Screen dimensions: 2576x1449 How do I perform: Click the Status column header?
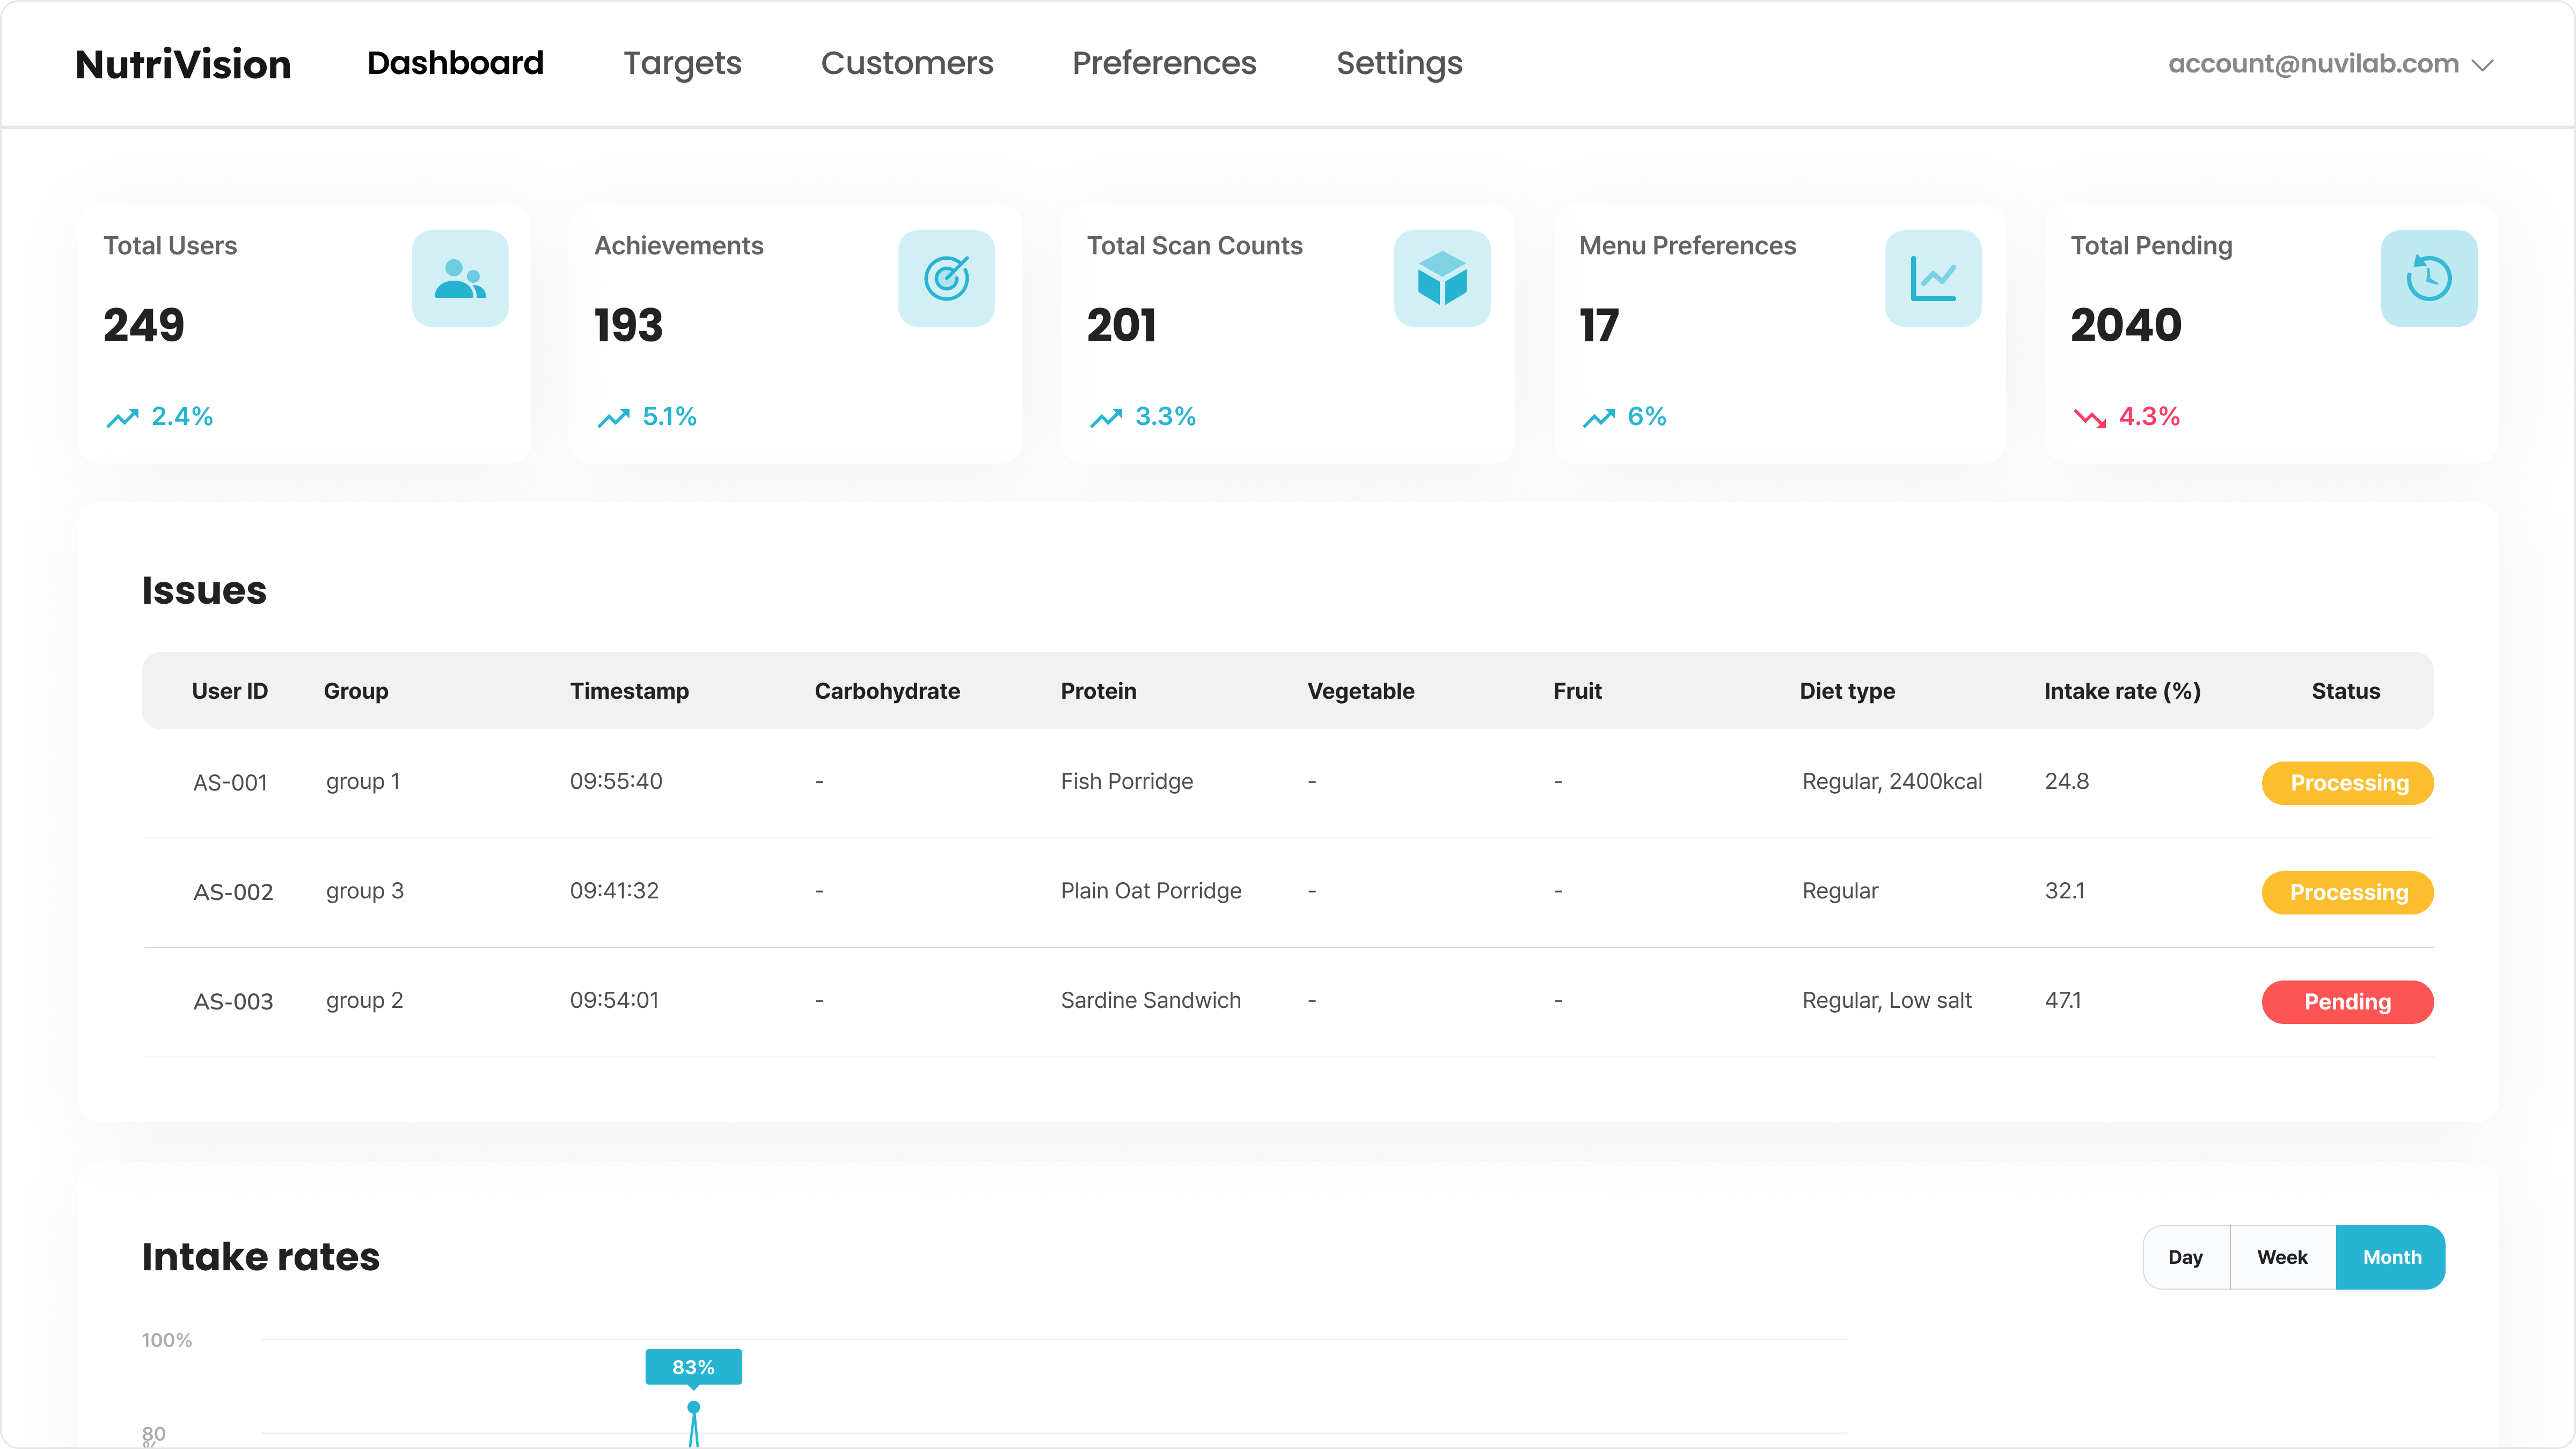[2345, 691]
